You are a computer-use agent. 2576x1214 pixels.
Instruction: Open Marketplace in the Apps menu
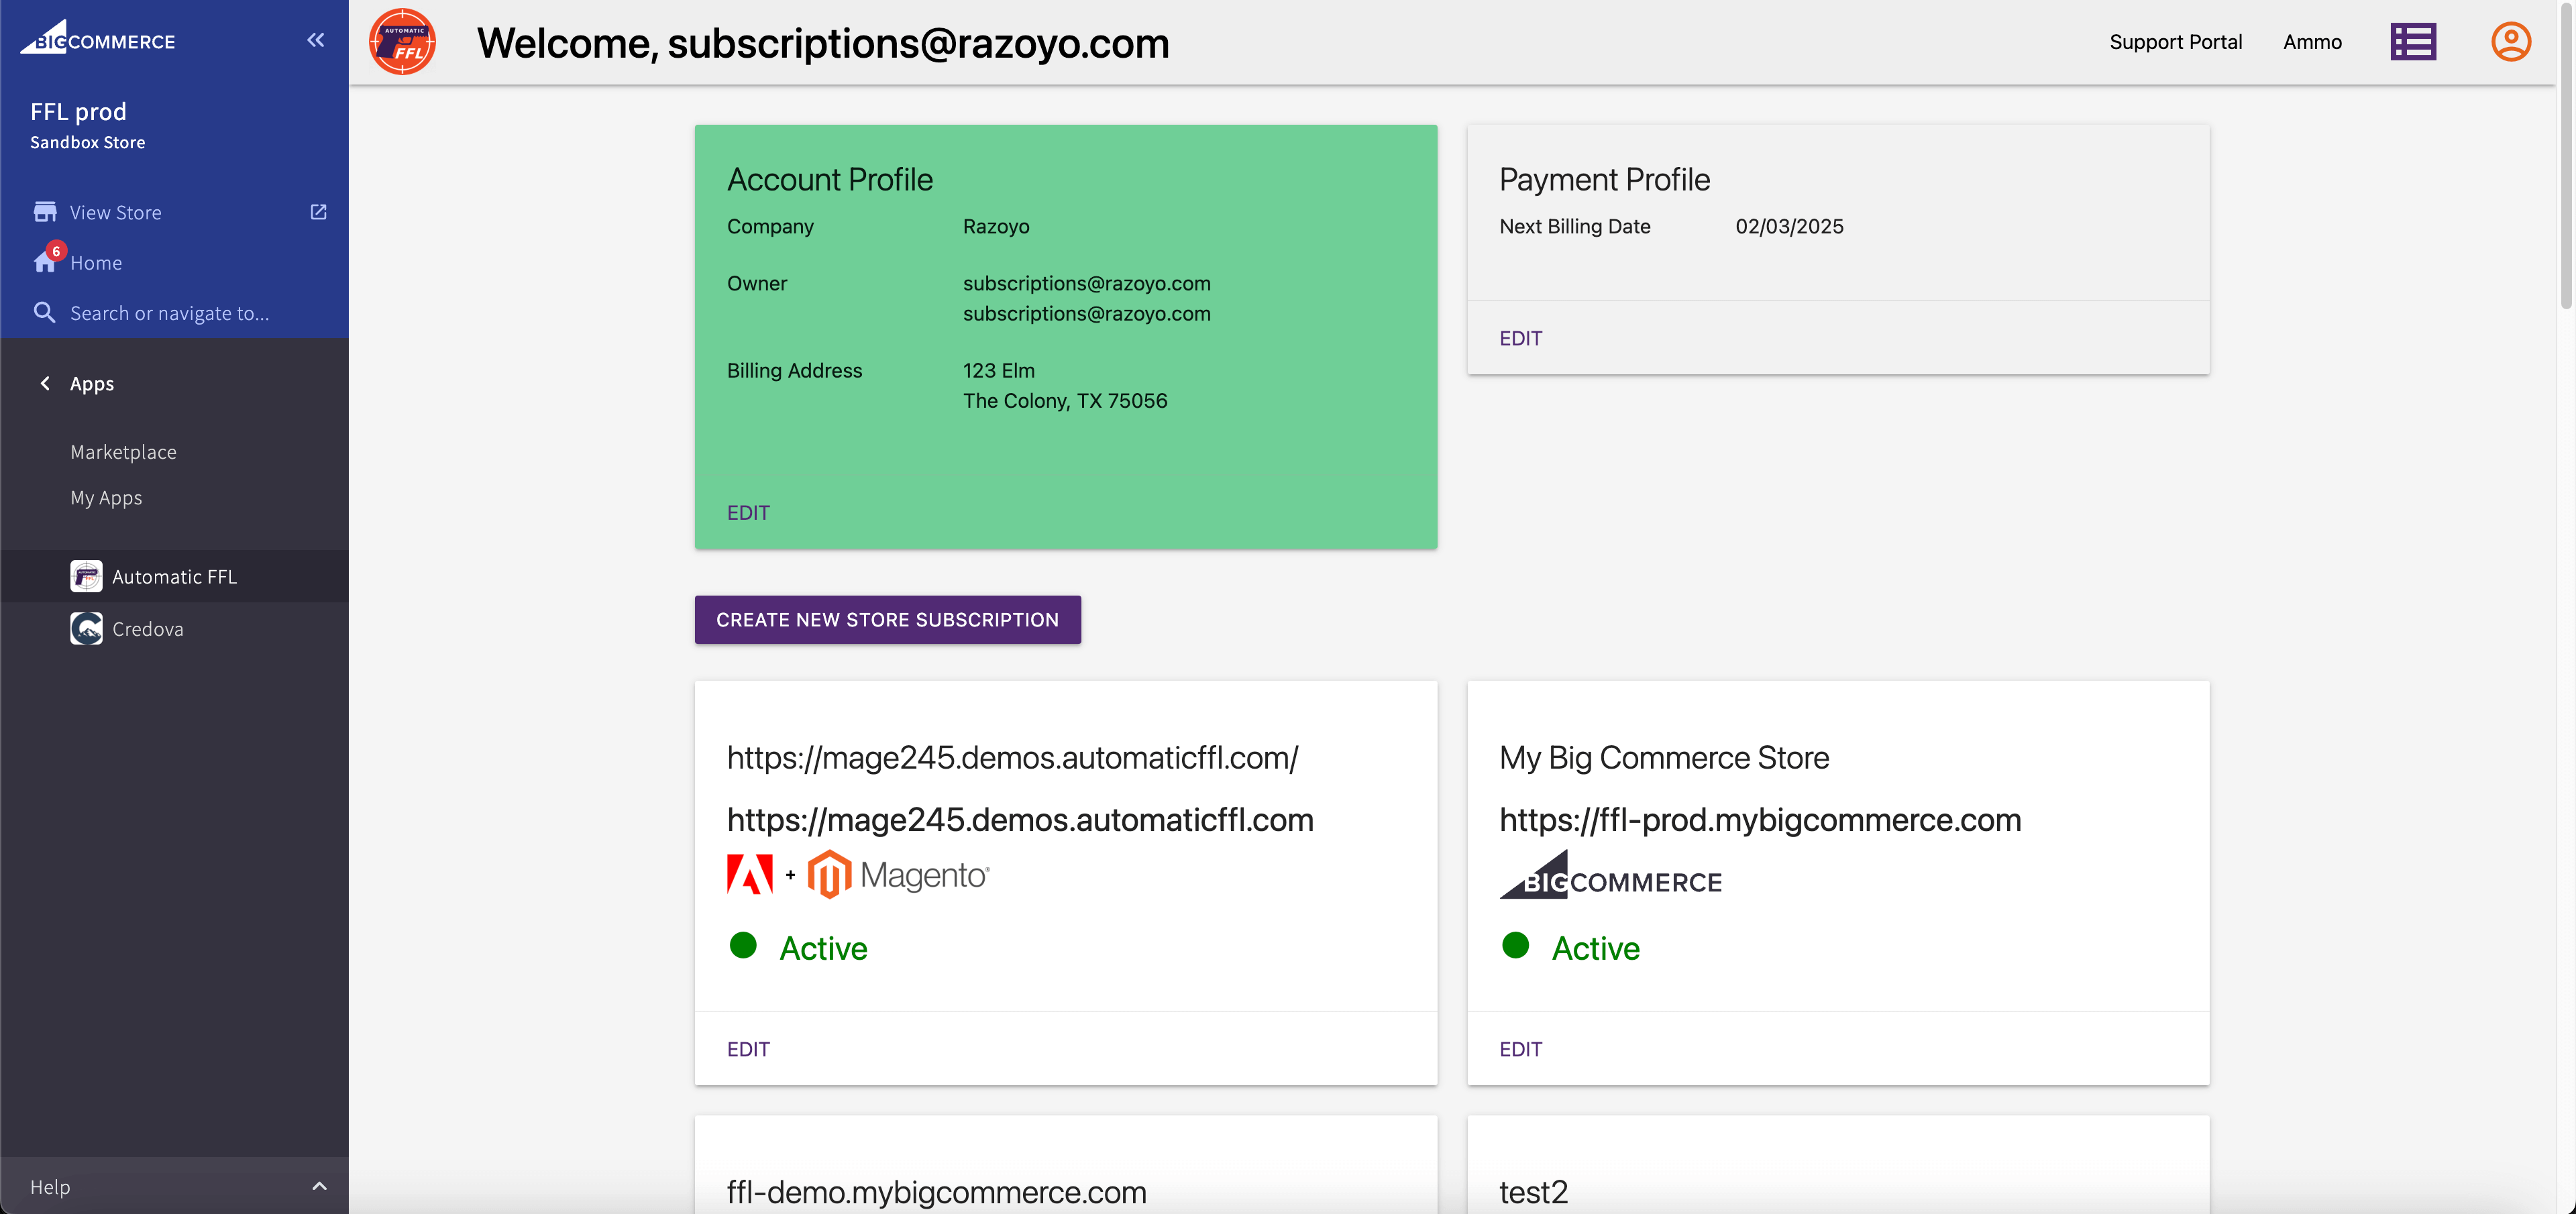[123, 452]
